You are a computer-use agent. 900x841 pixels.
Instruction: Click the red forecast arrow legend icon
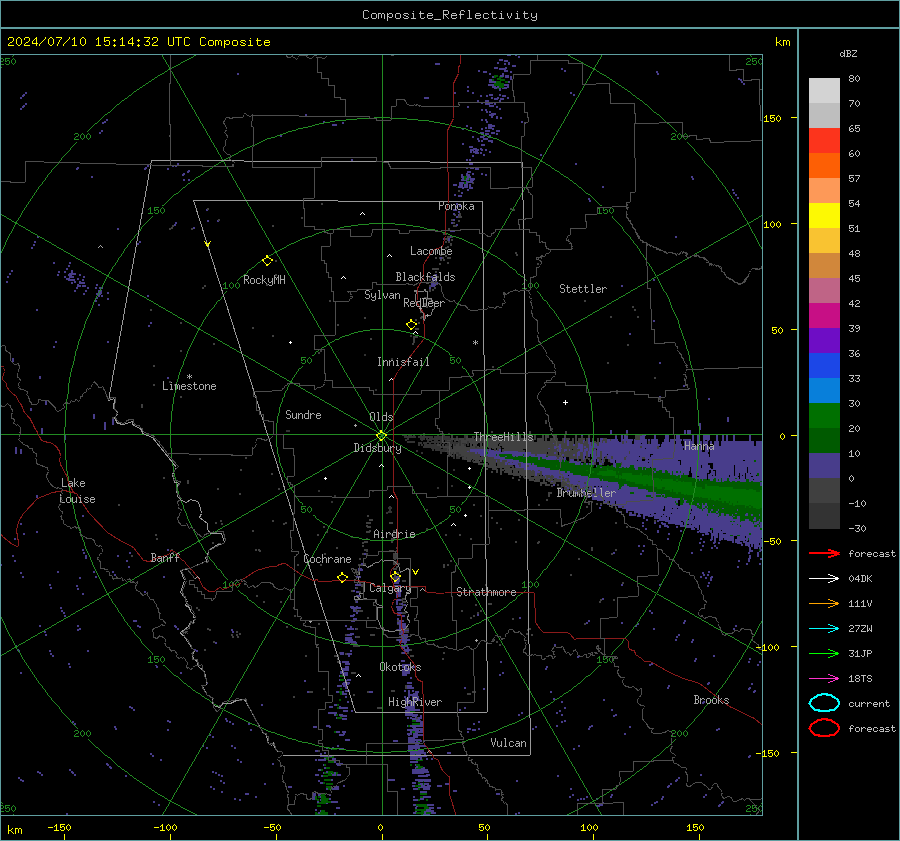pyautogui.click(x=824, y=553)
